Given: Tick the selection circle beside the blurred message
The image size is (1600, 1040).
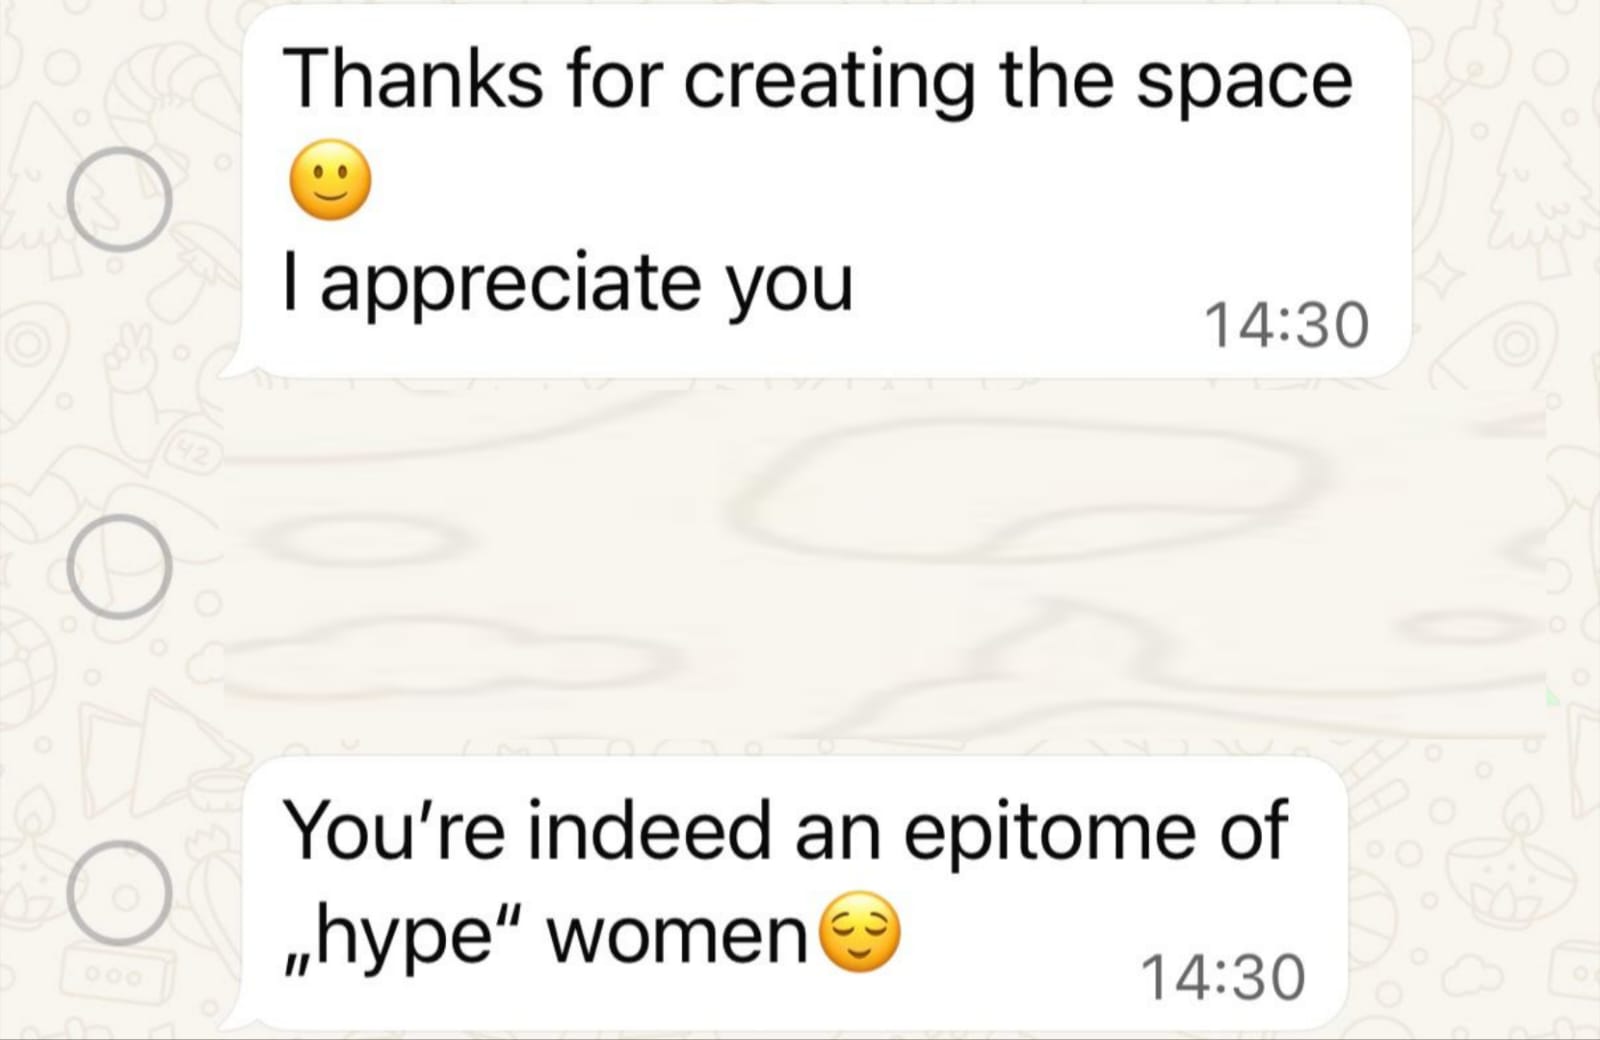Looking at the screenshot, I should [x=119, y=566].
